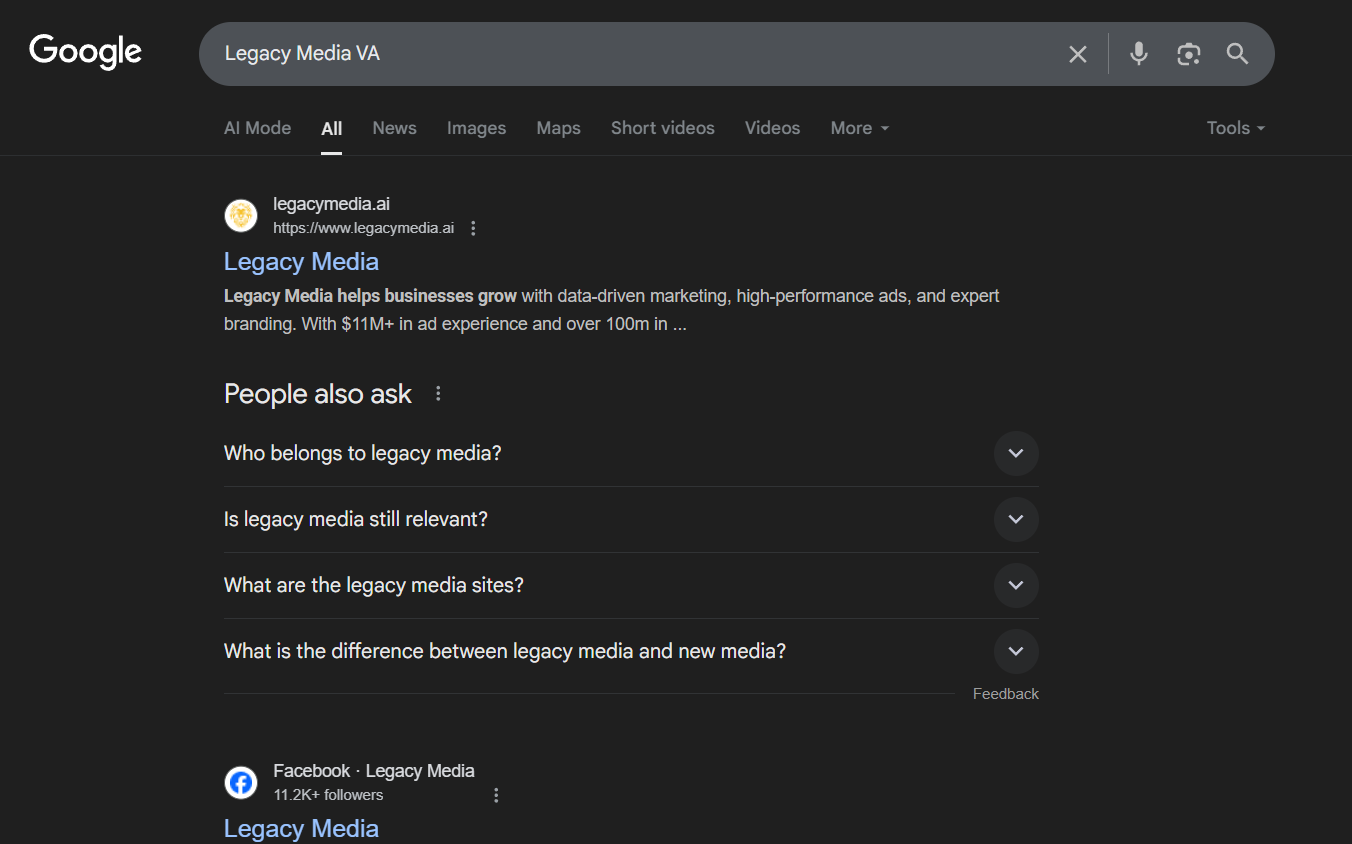Switch to the AI Mode tab

[x=257, y=128]
